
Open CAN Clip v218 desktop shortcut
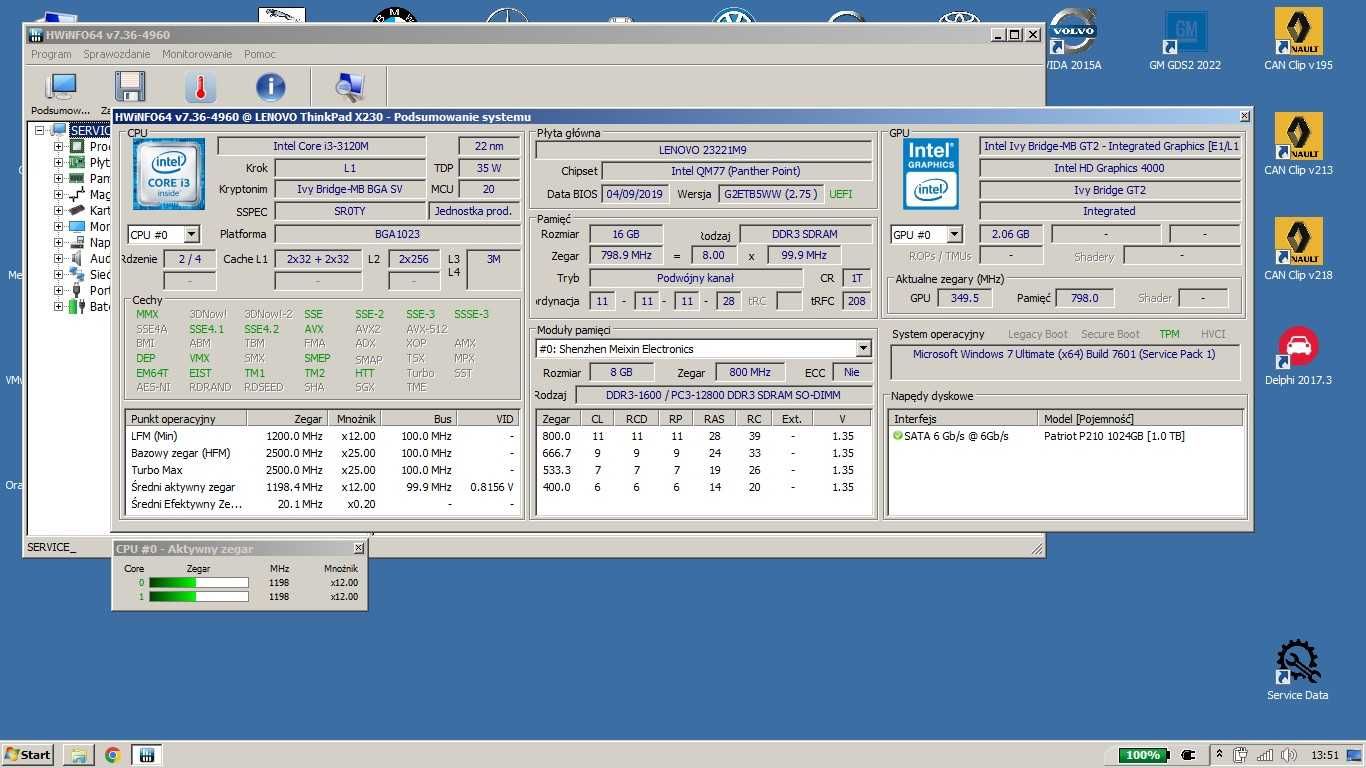[1298, 250]
